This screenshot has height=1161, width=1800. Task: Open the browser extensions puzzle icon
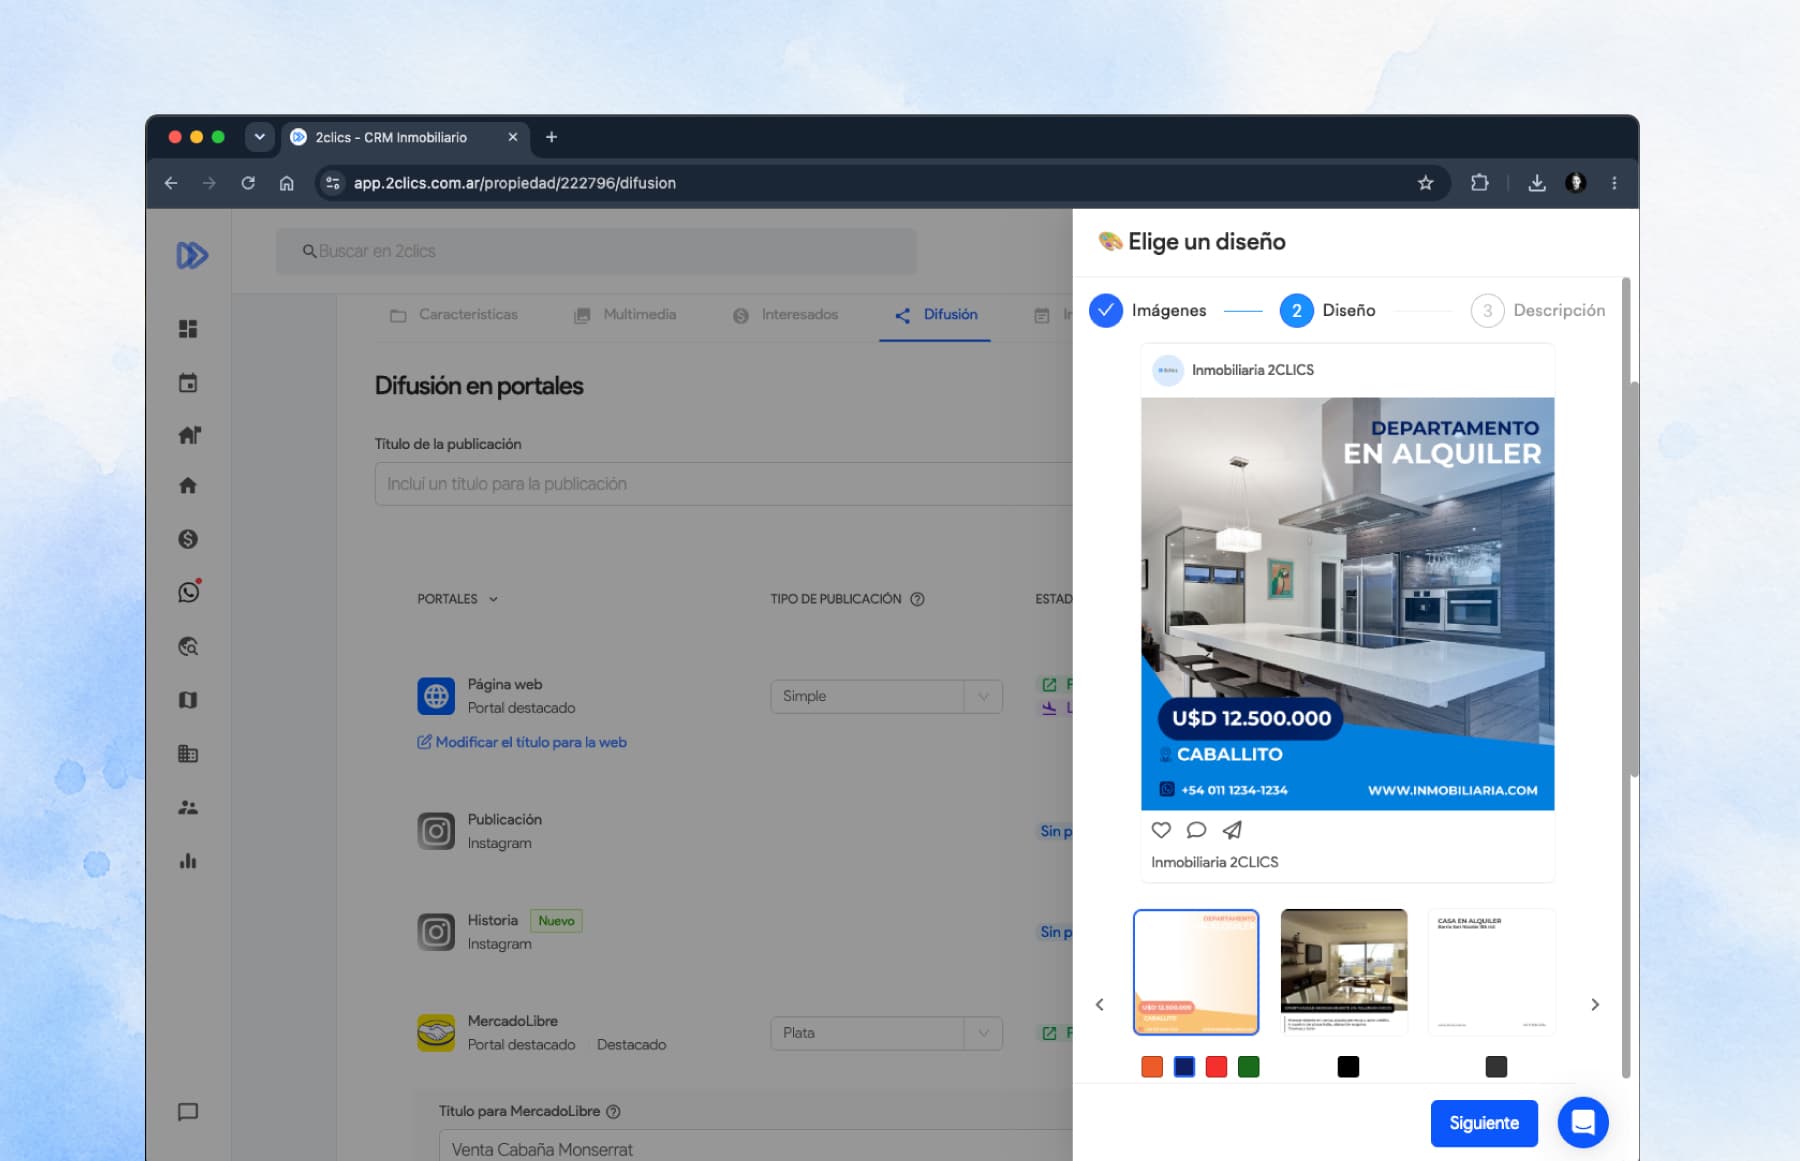pyautogui.click(x=1480, y=183)
